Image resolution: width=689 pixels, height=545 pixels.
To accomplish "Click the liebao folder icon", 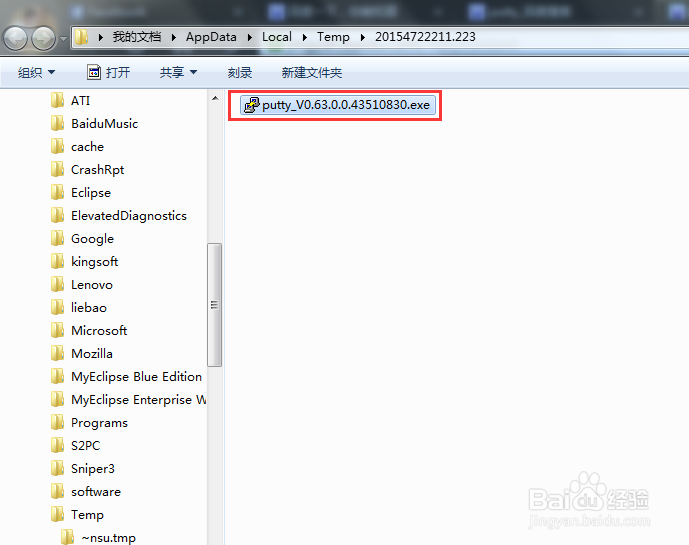I will click(58, 307).
